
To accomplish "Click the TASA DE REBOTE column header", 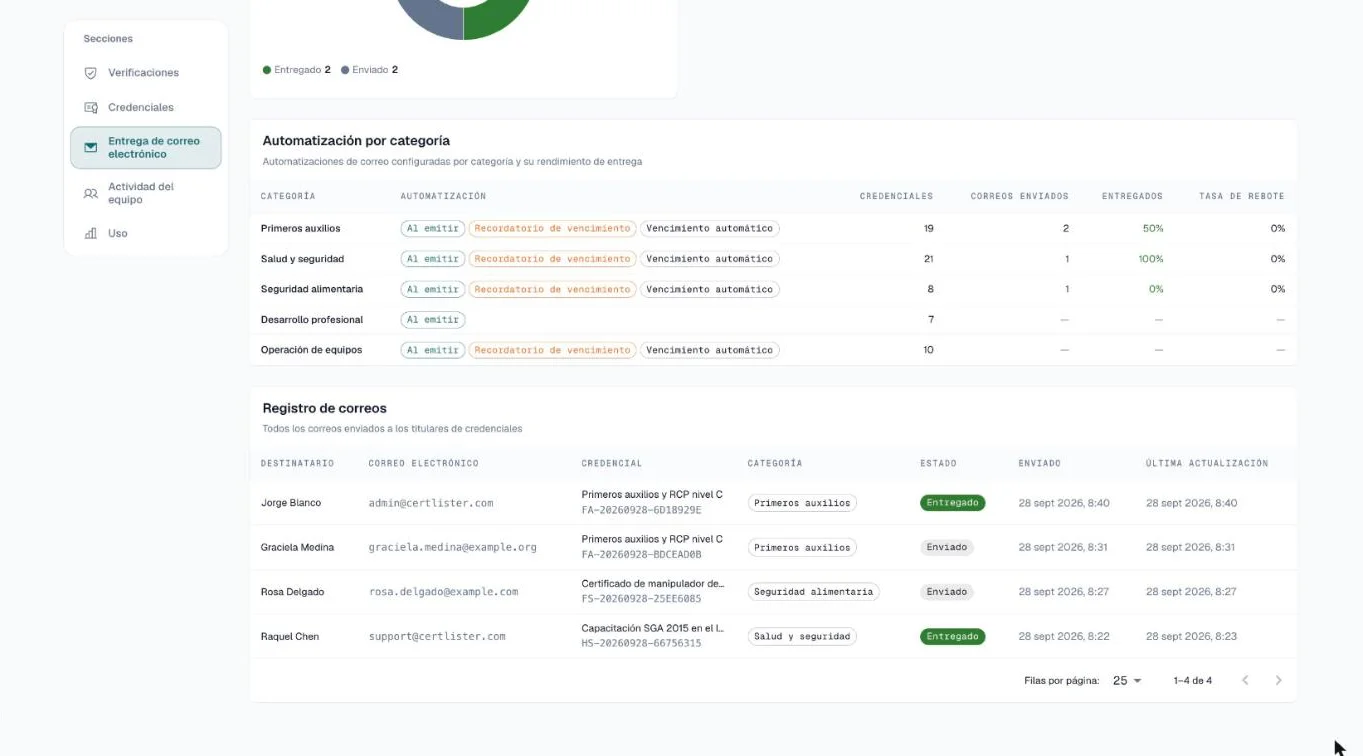I will point(1242,196).
